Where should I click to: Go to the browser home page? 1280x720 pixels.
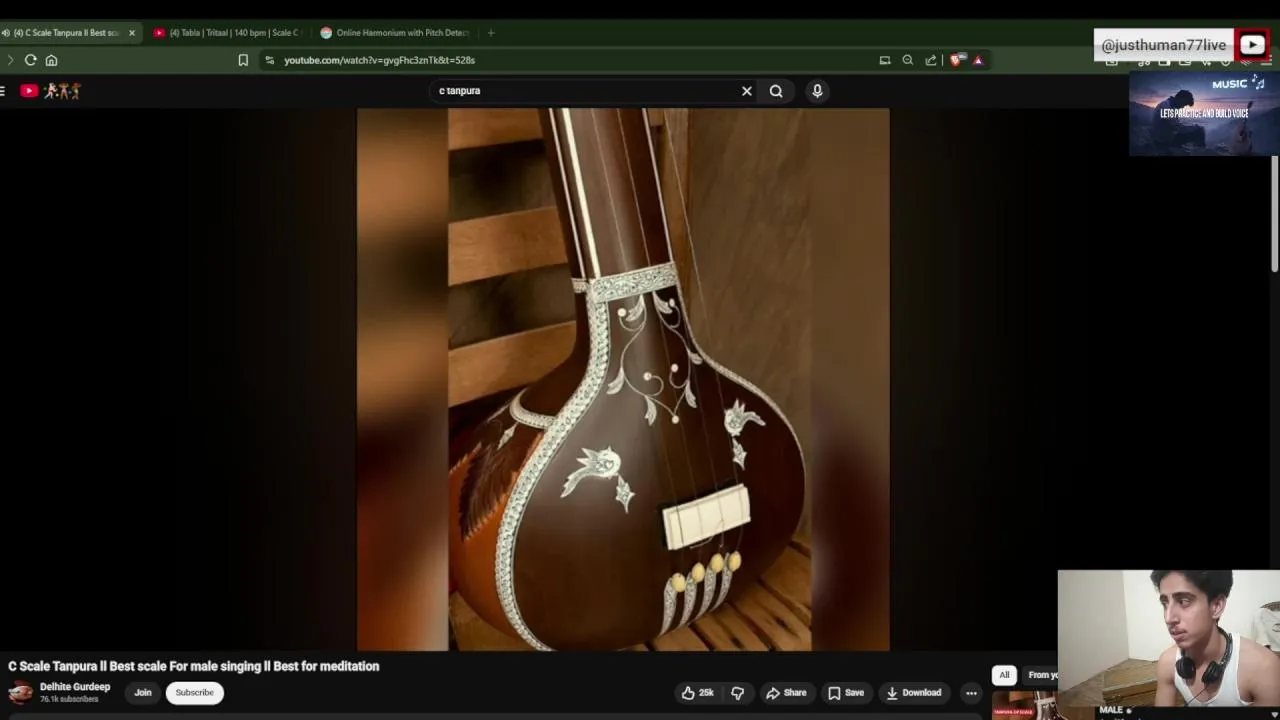[51, 60]
